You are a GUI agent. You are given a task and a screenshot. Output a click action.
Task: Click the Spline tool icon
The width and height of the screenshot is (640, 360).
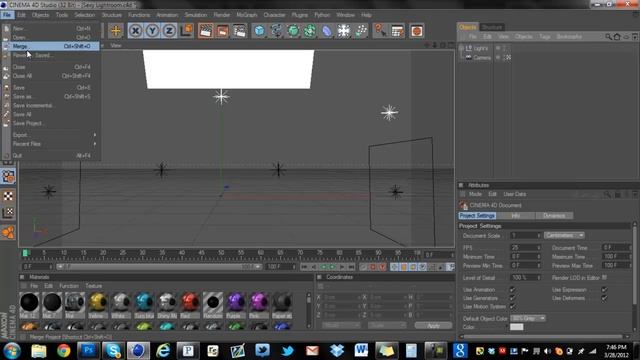pos(276,31)
